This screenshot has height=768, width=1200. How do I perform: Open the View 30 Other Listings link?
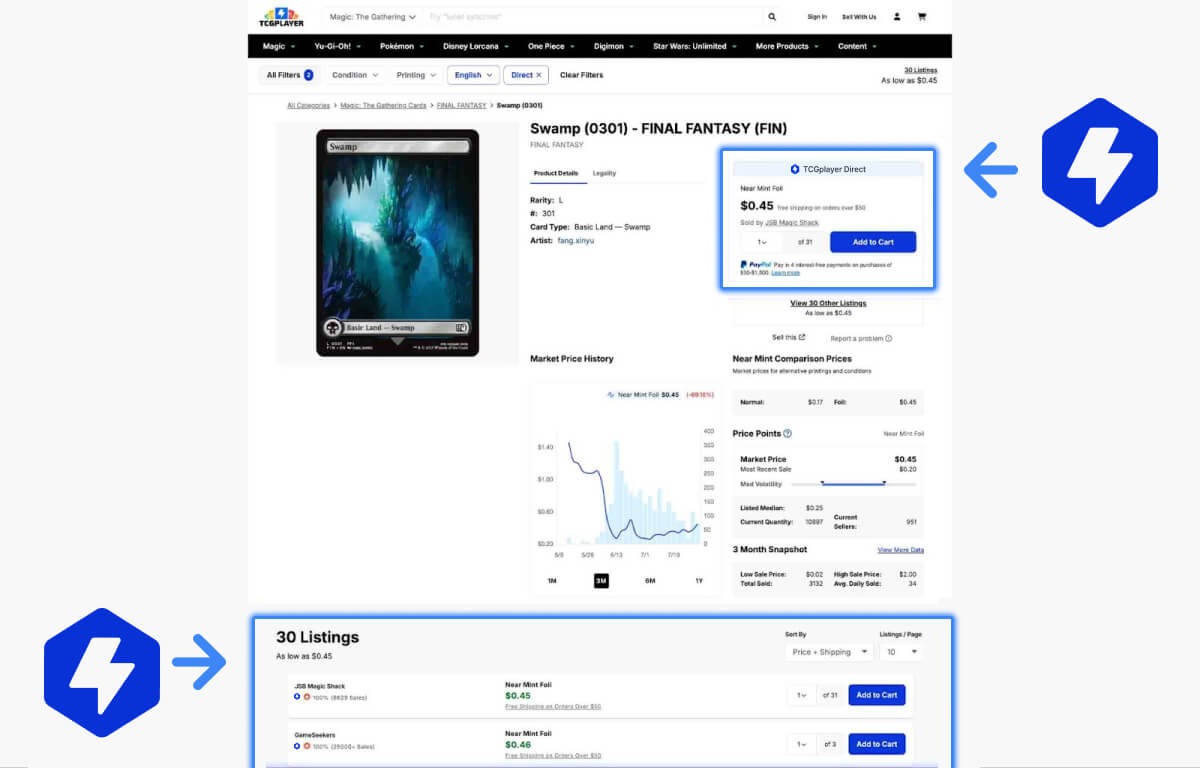pyautogui.click(x=828, y=303)
